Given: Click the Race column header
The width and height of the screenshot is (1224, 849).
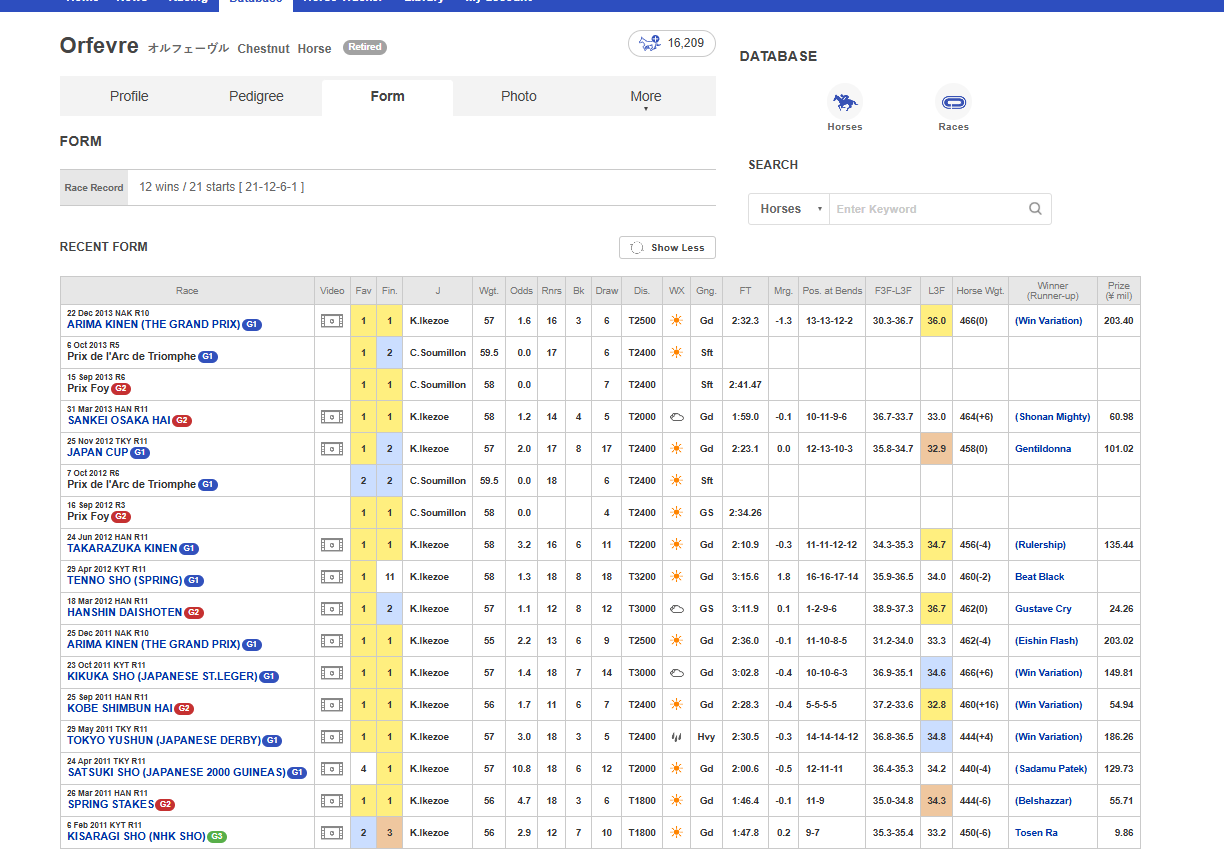Looking at the screenshot, I should pyautogui.click(x=187, y=291).
